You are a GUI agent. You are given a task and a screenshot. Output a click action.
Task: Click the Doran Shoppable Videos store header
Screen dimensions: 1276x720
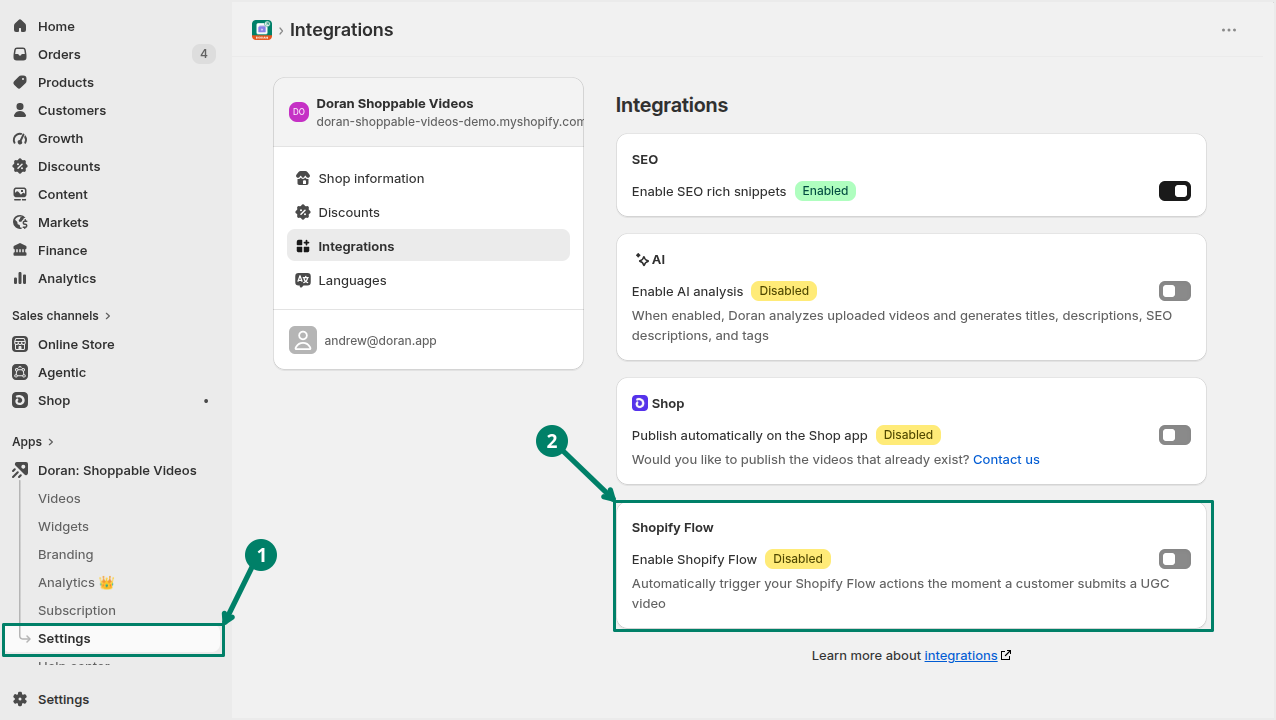pos(428,112)
